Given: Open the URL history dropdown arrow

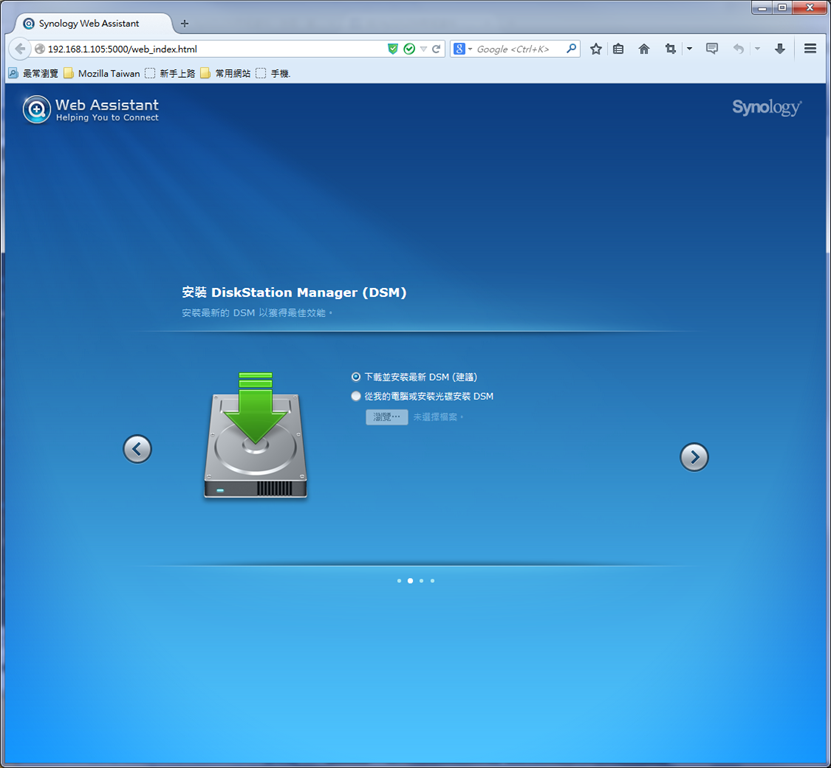Looking at the screenshot, I should click(x=423, y=49).
